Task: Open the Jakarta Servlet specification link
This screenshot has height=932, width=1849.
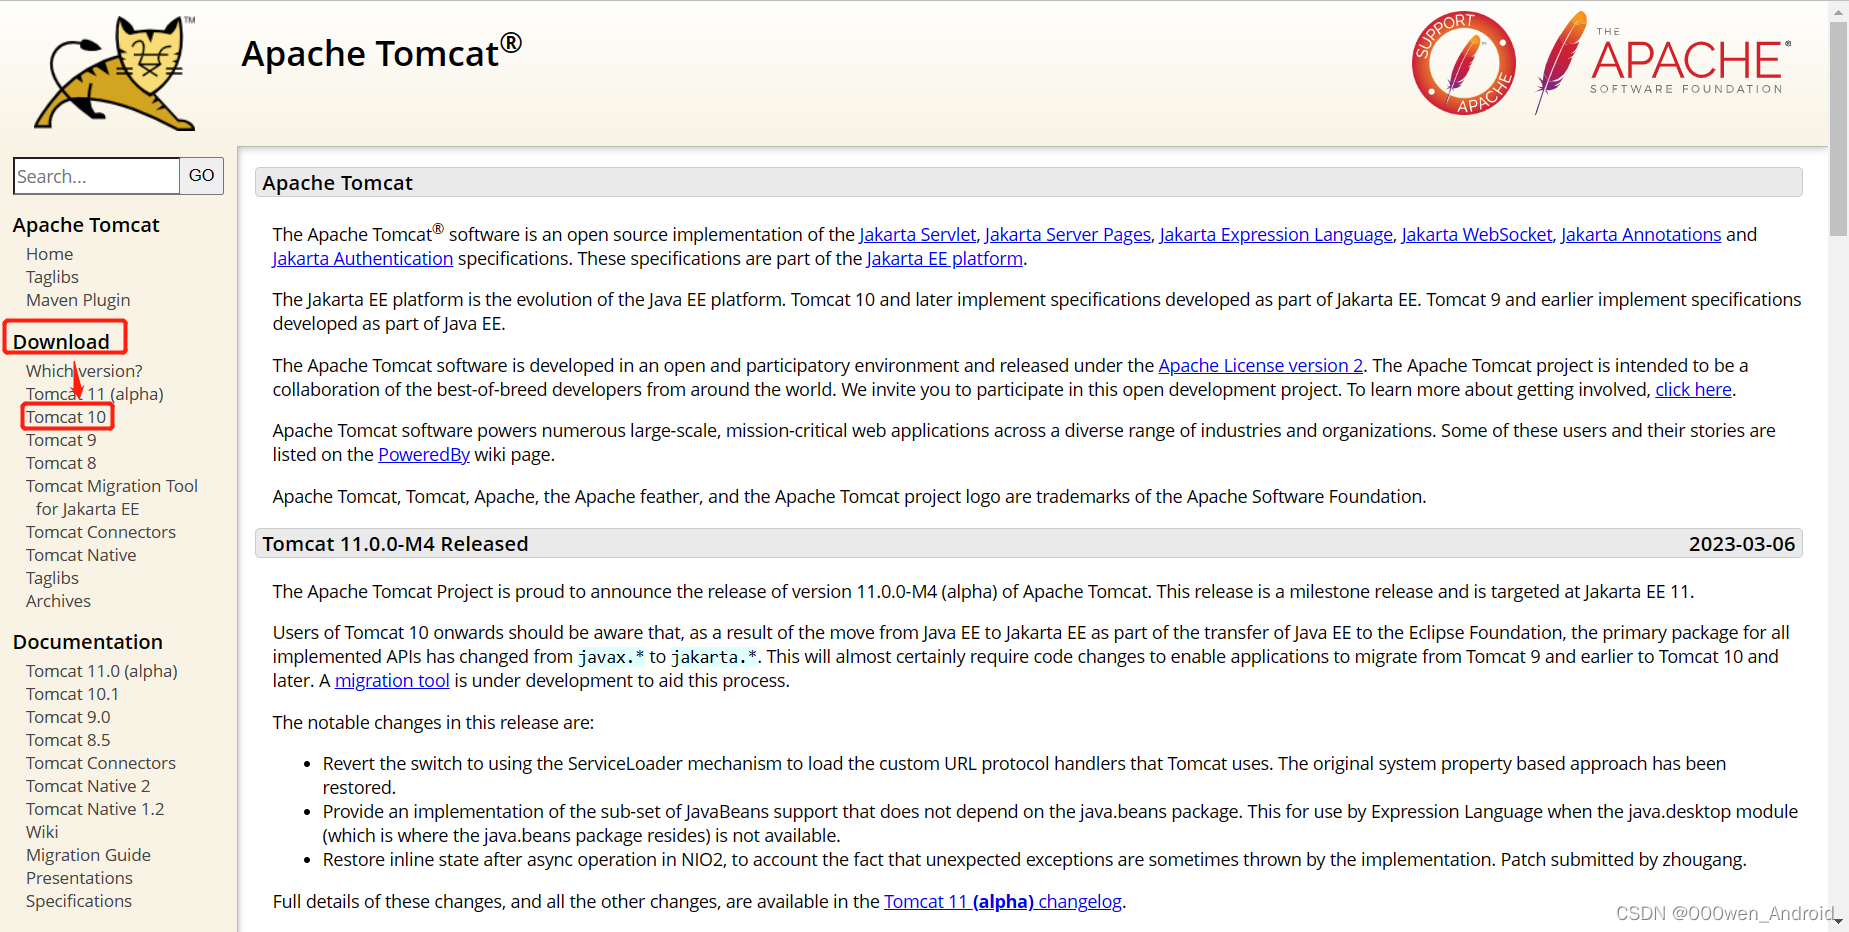Action: pyautogui.click(x=917, y=234)
